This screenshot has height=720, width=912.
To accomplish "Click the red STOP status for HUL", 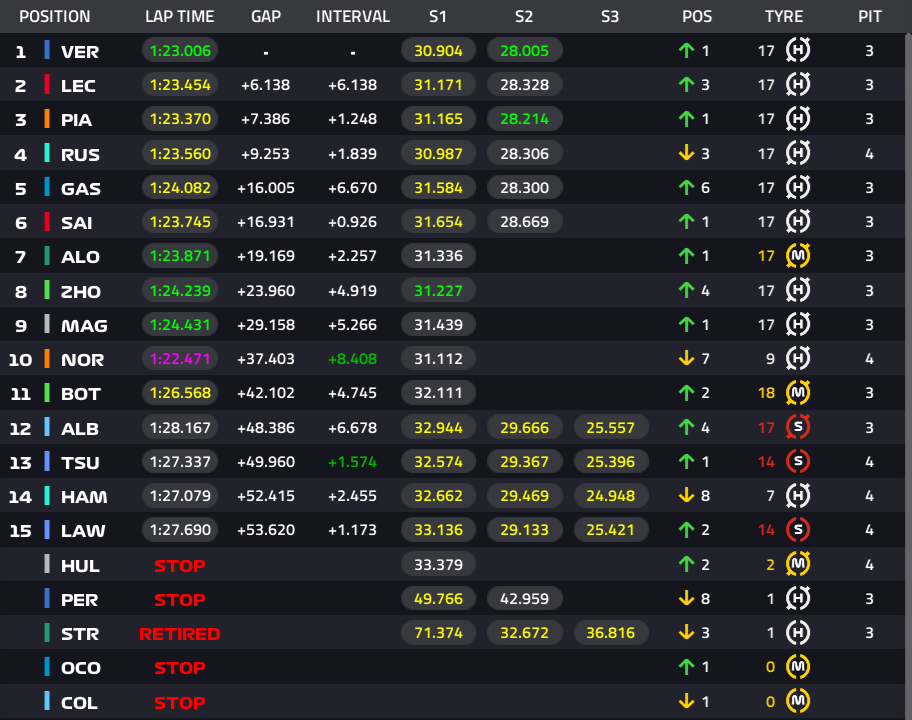I will point(180,565).
